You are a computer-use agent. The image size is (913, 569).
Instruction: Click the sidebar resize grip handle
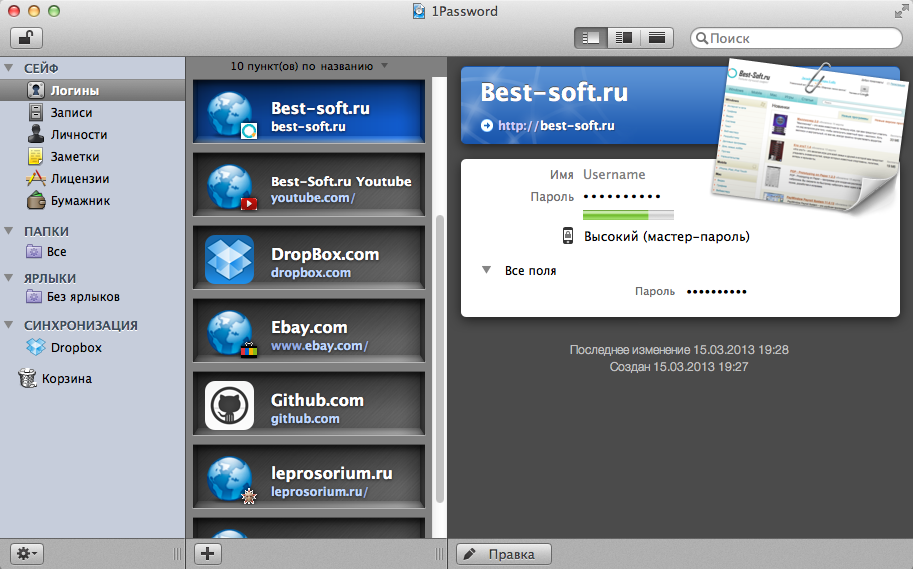pos(178,553)
